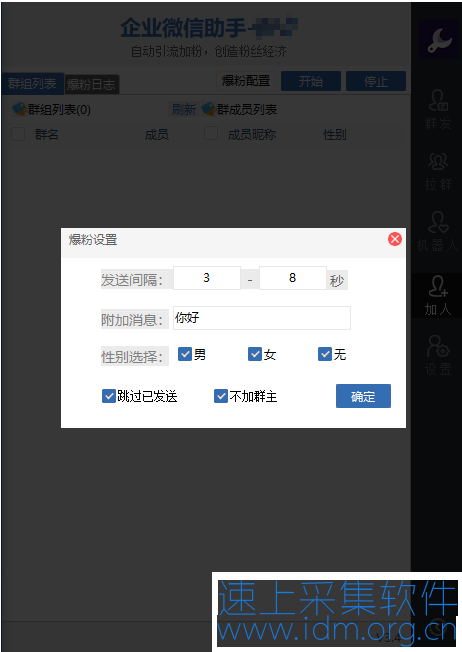Image resolution: width=462 pixels, height=652 pixels.
Task: Toggle the 男 gender checkbox
Action: click(x=185, y=354)
